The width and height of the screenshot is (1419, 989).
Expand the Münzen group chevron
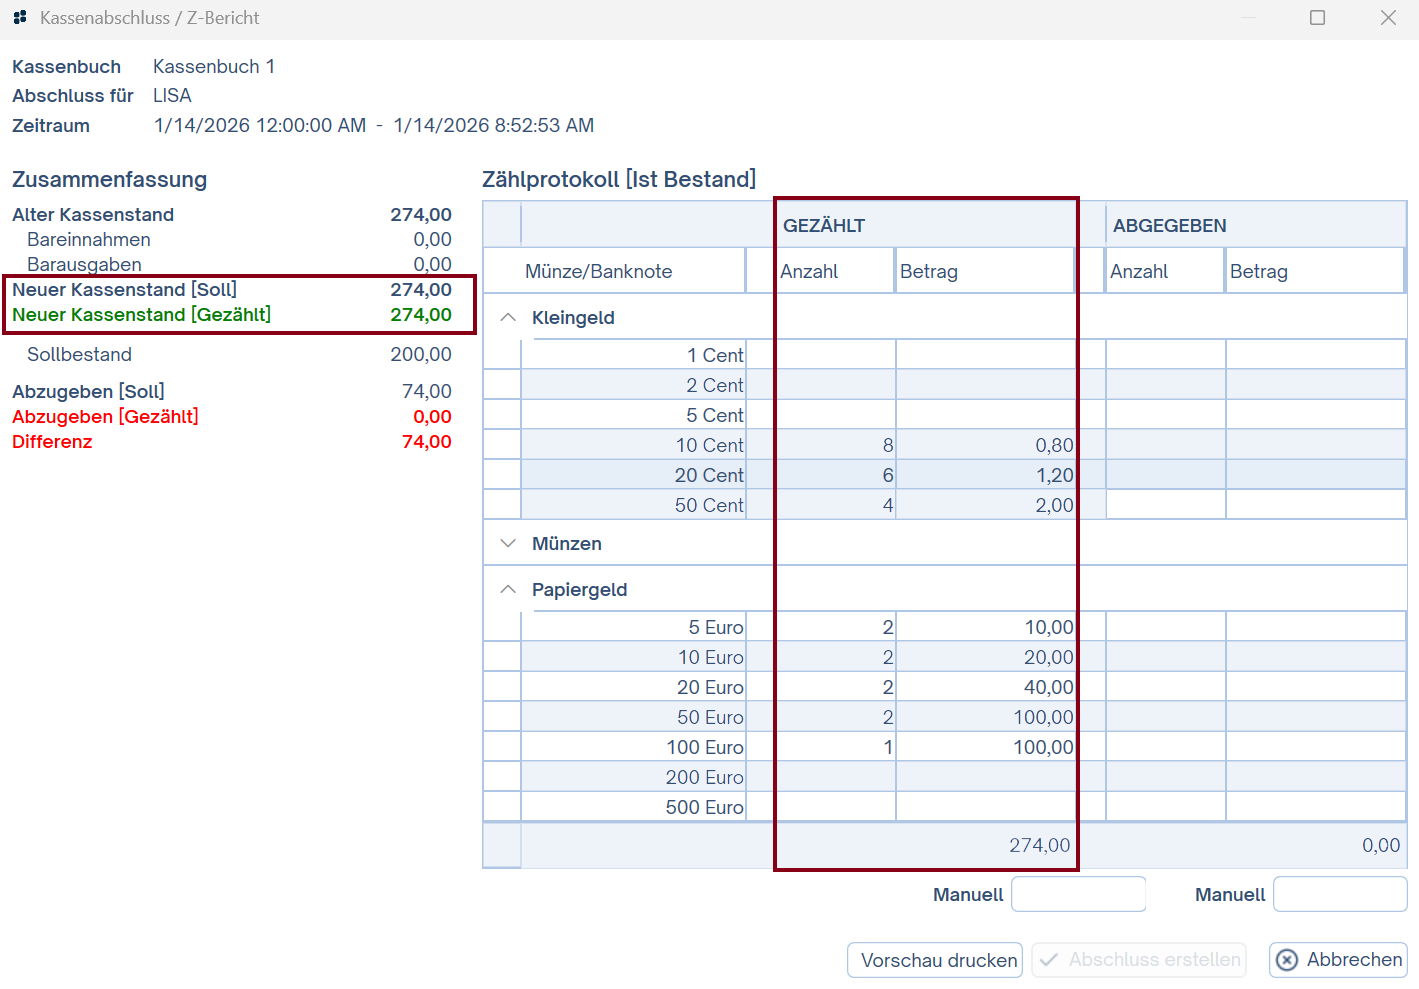pos(508,543)
